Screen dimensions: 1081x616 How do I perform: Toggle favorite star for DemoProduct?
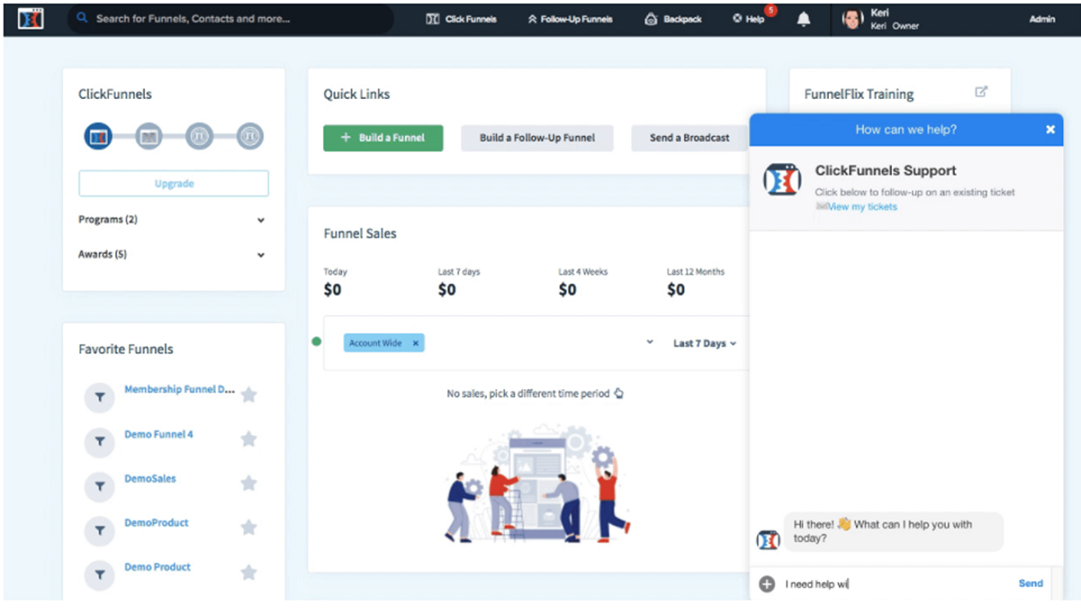pyautogui.click(x=249, y=528)
